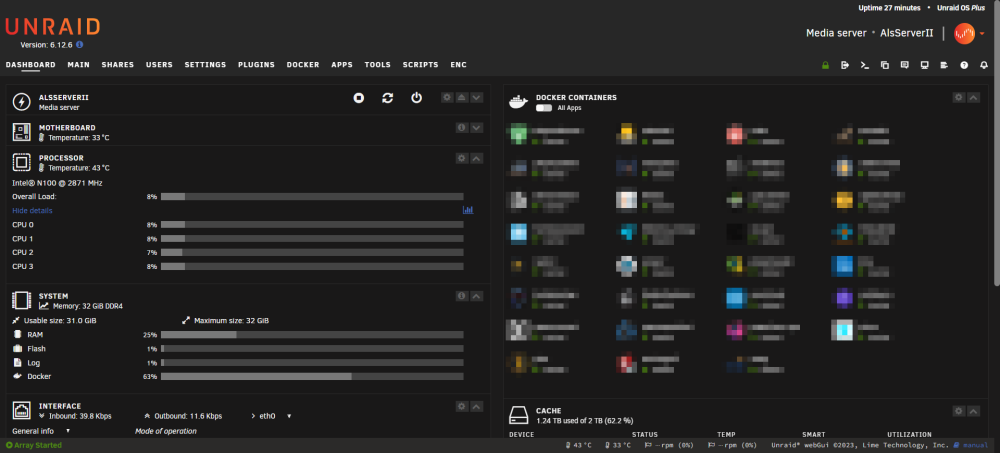The image size is (1000, 453).
Task: Open Interface panel gear settings
Action: [462, 406]
